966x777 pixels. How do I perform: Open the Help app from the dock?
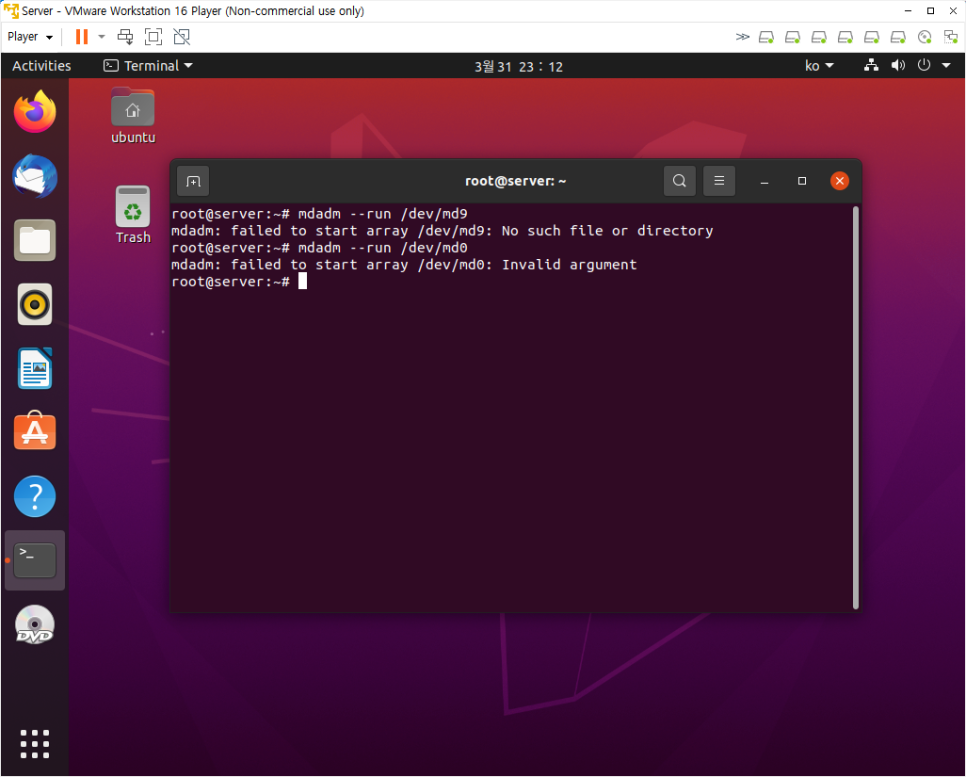click(x=35, y=496)
